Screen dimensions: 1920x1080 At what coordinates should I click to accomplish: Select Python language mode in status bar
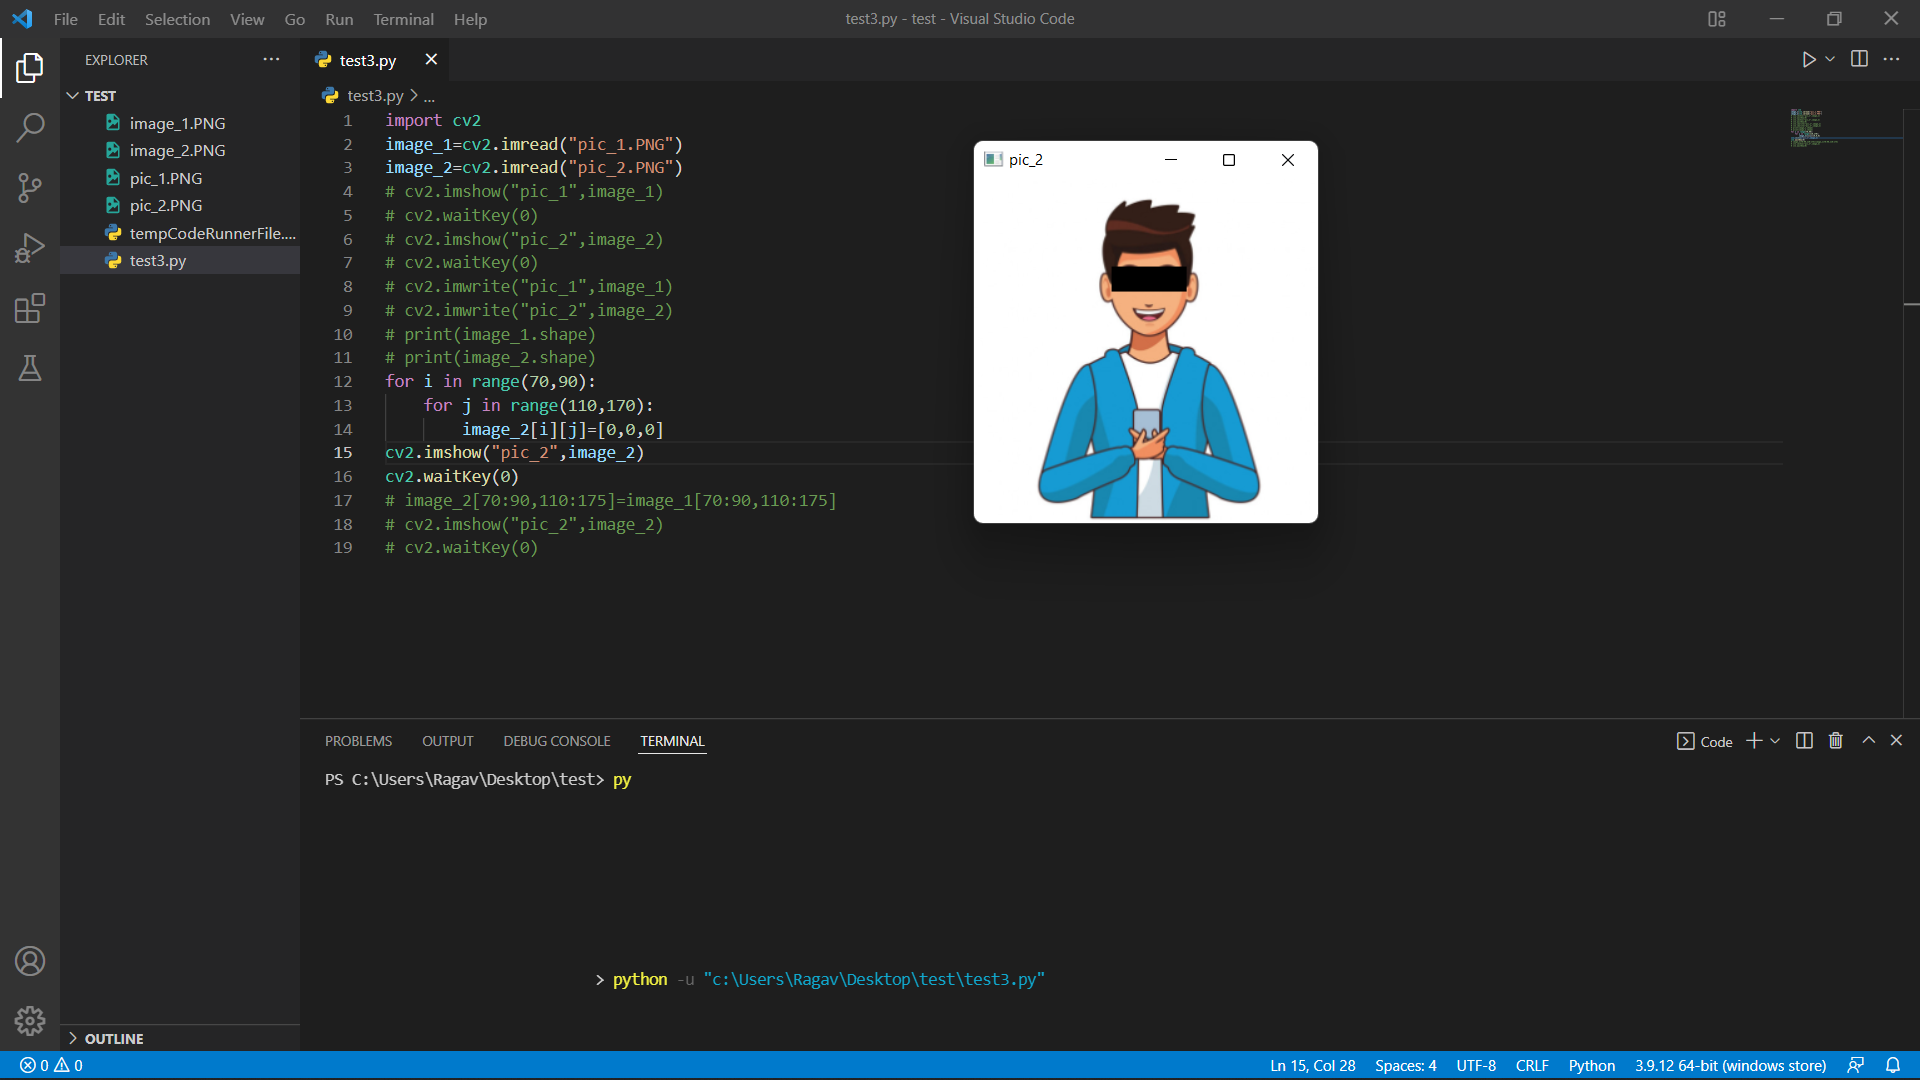[x=1591, y=1065]
